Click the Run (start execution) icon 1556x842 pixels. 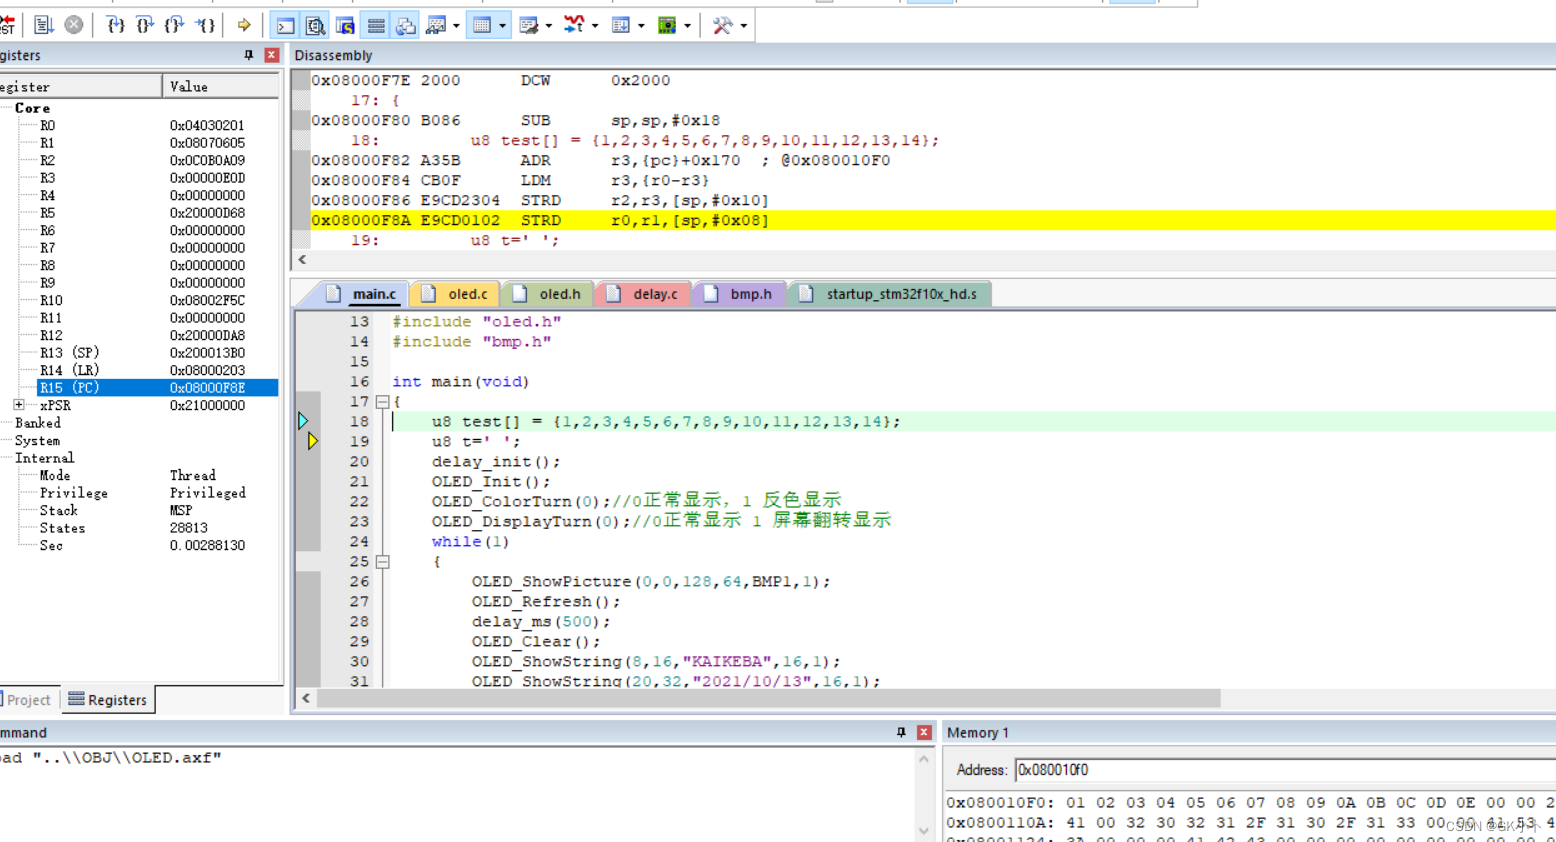(x=43, y=24)
